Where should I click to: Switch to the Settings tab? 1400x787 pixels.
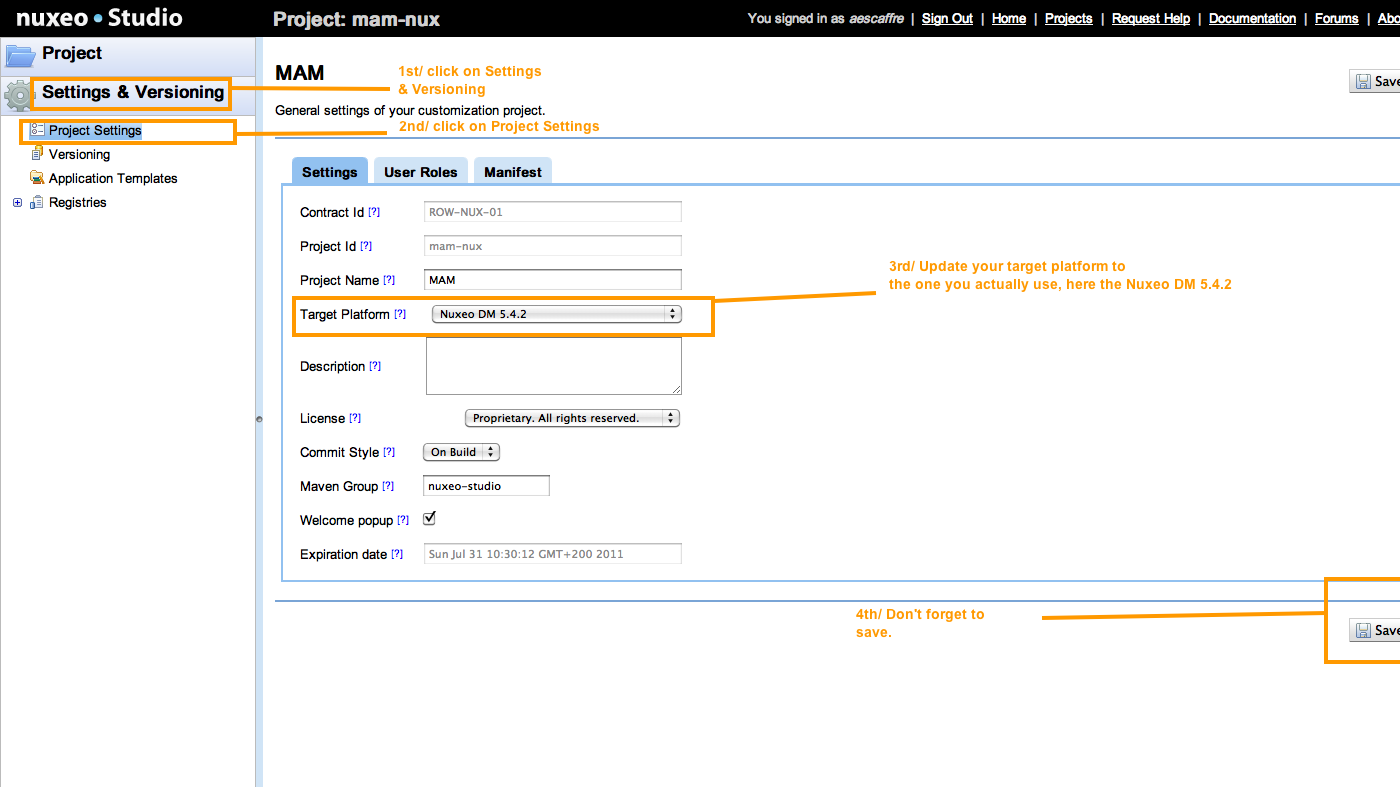[330, 172]
